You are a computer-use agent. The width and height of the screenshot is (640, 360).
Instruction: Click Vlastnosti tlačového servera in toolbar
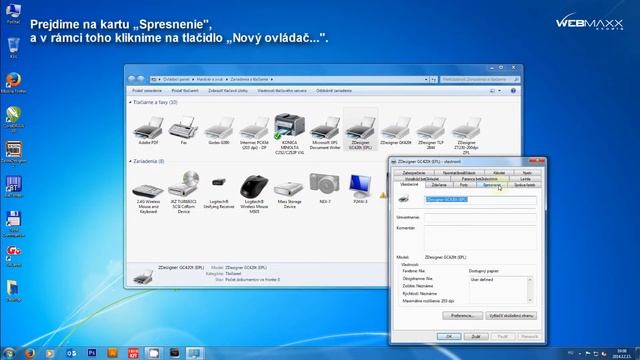pos(282,91)
